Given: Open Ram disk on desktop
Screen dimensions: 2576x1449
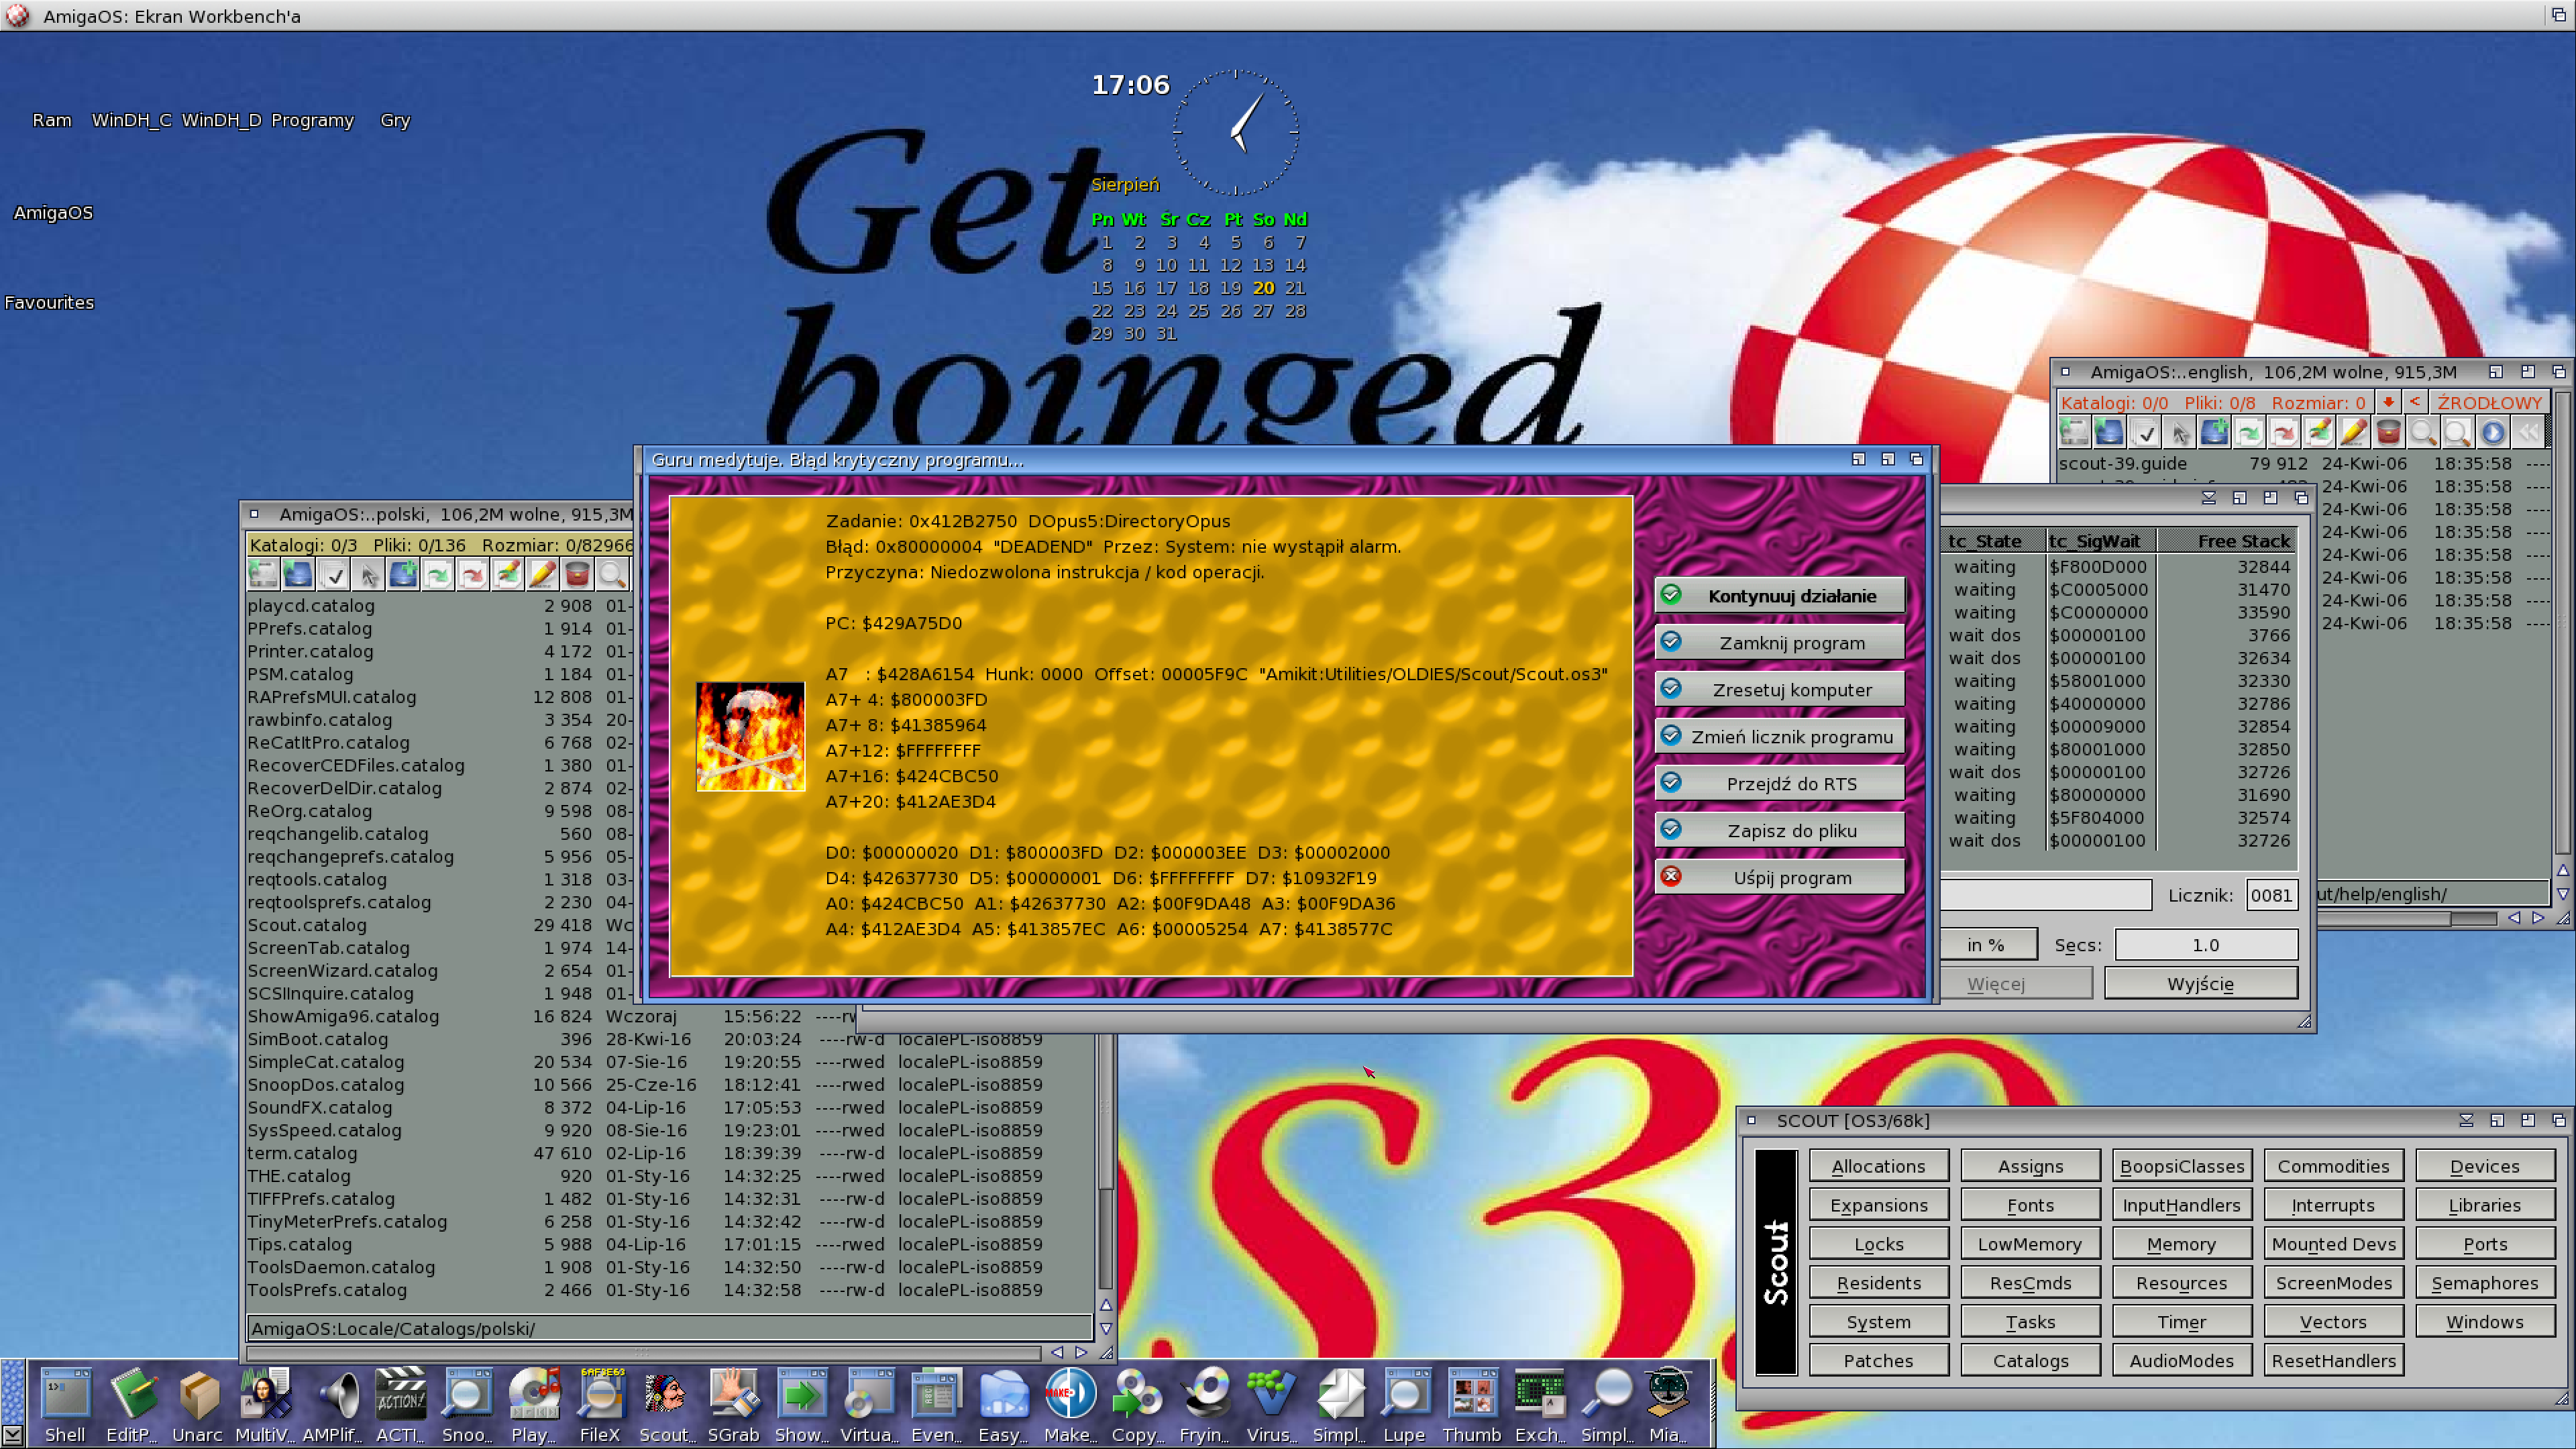Looking at the screenshot, I should pyautogui.click(x=52, y=120).
